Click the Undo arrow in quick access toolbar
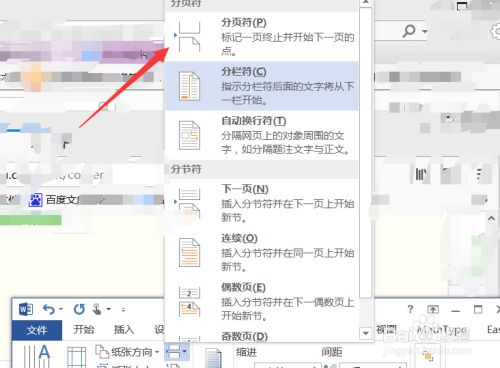 [x=49, y=310]
